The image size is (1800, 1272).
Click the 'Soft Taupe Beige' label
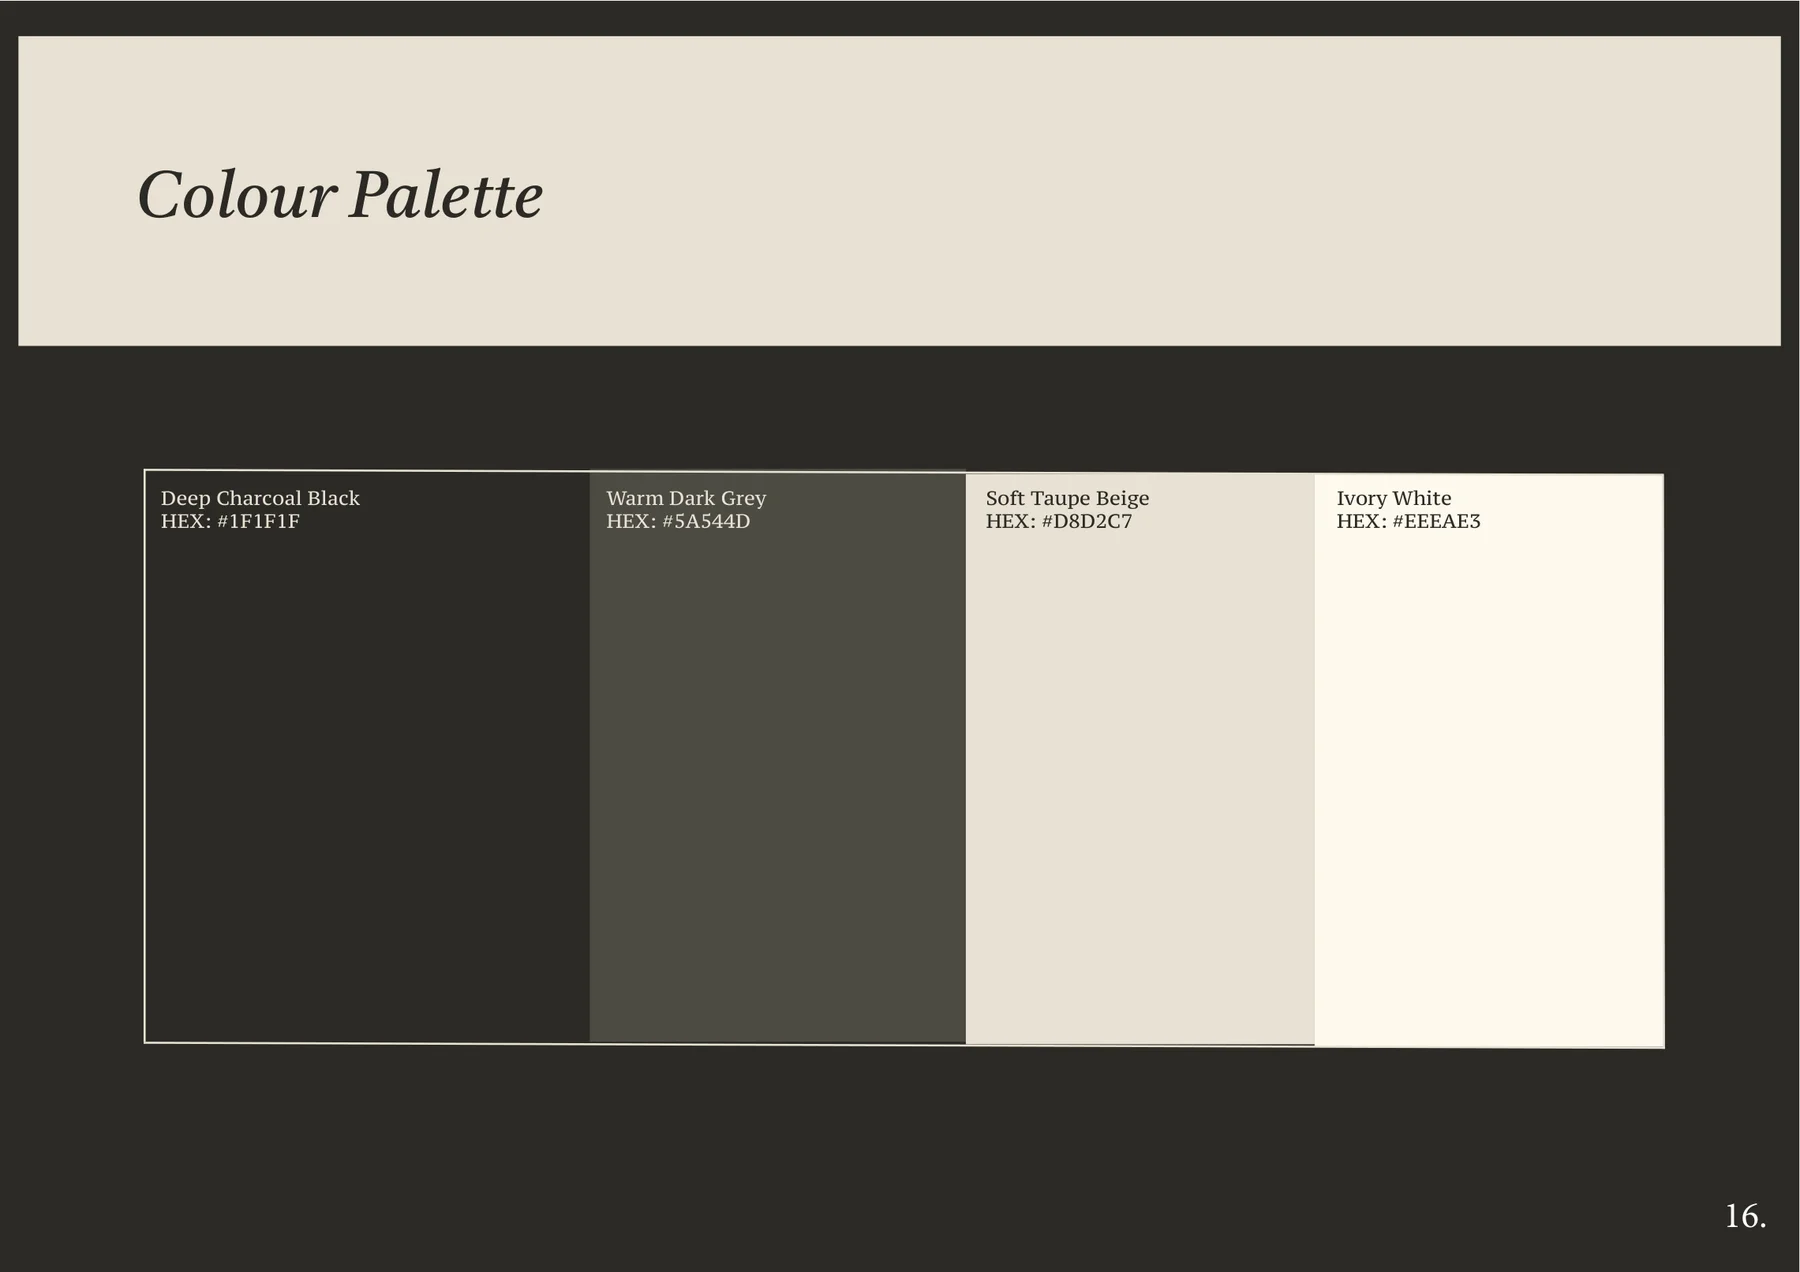pyautogui.click(x=1067, y=498)
